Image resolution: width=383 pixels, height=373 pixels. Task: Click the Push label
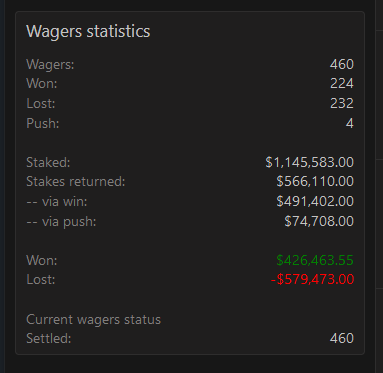tap(43, 124)
